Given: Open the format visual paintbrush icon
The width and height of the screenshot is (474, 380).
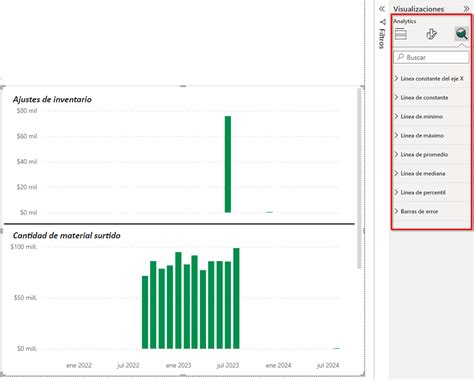Looking at the screenshot, I should 431,34.
